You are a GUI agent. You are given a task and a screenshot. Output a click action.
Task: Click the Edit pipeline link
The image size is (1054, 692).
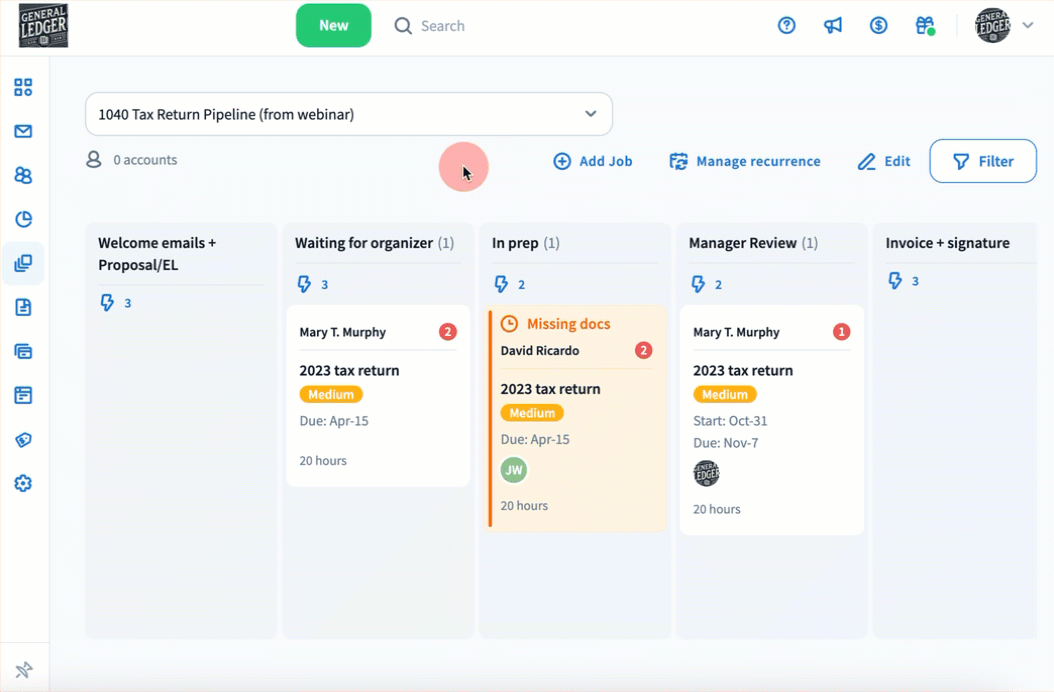coord(884,161)
